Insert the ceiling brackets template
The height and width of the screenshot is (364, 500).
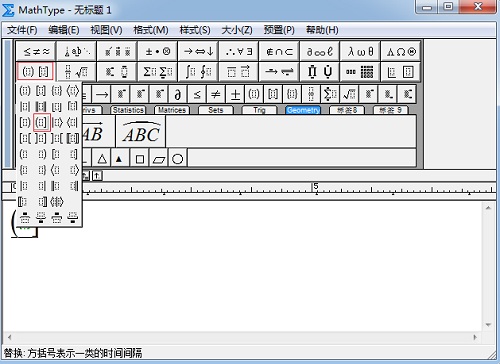[73, 107]
